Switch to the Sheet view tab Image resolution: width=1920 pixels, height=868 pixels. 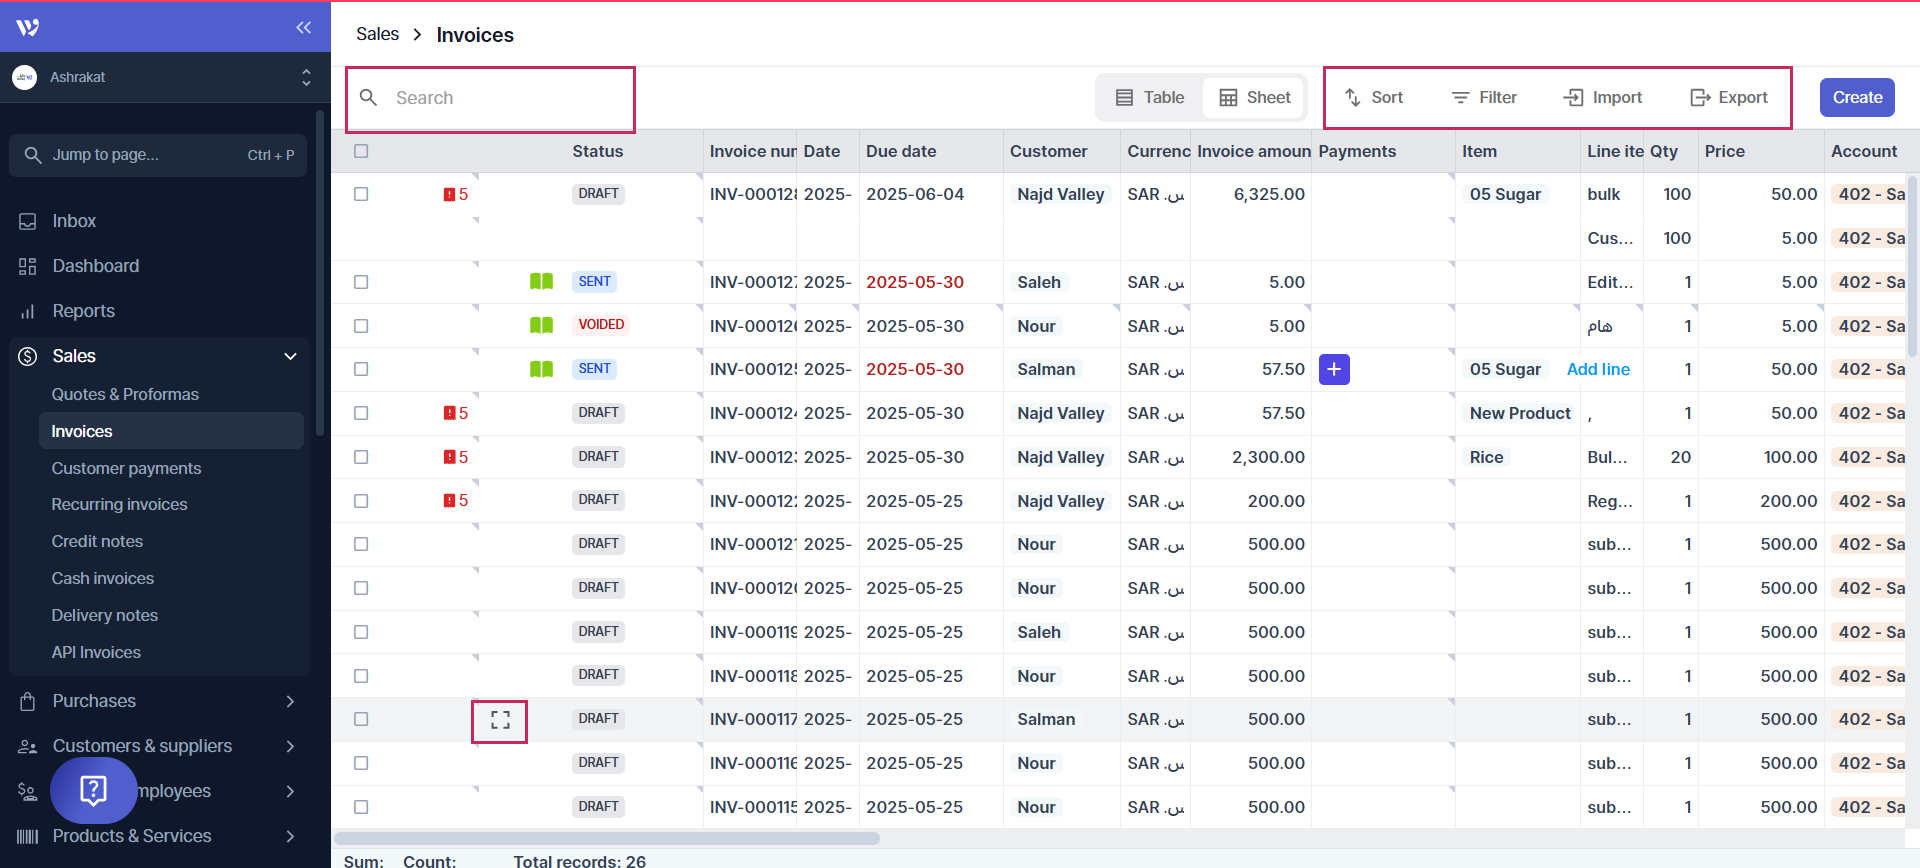[1254, 97]
